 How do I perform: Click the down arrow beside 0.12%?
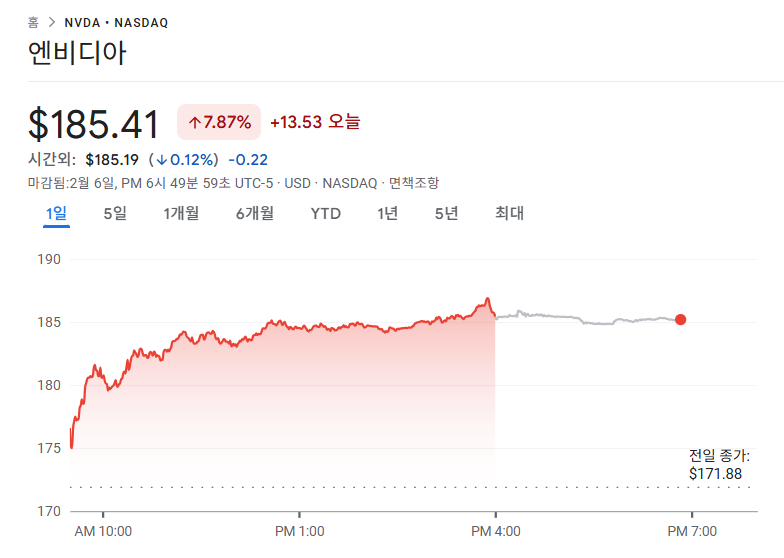point(160,160)
